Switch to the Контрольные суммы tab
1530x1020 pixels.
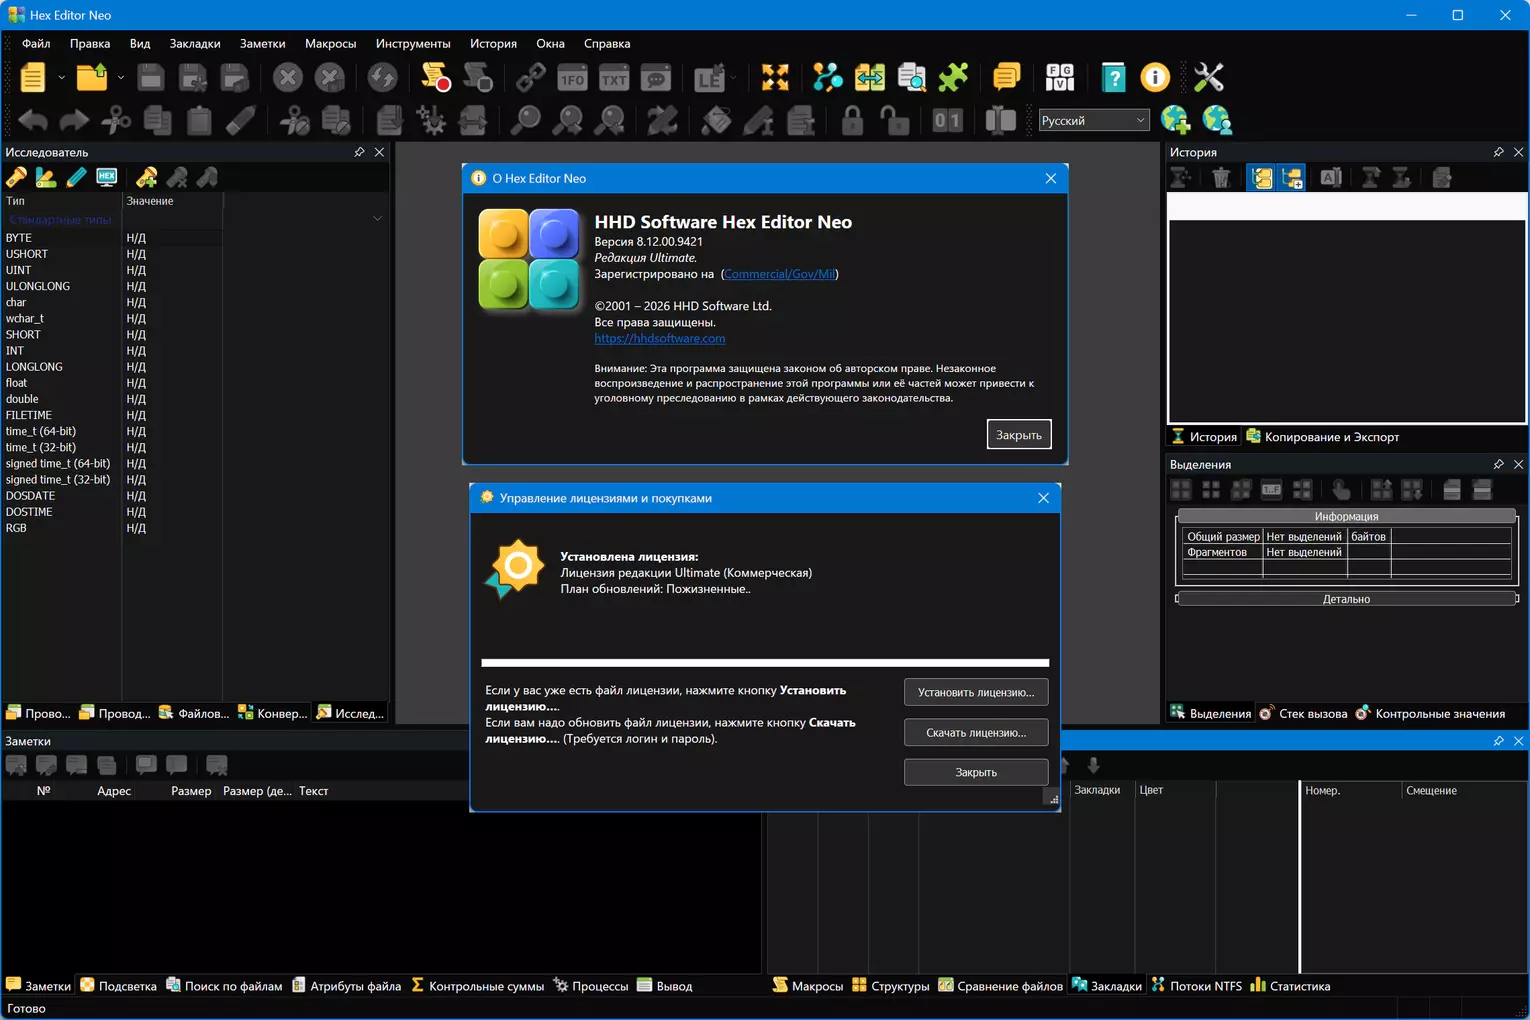tap(477, 986)
